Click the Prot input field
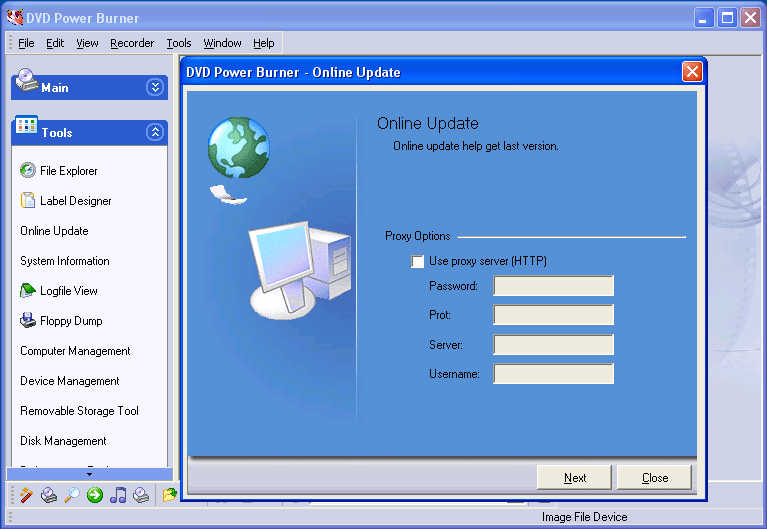 [553, 315]
